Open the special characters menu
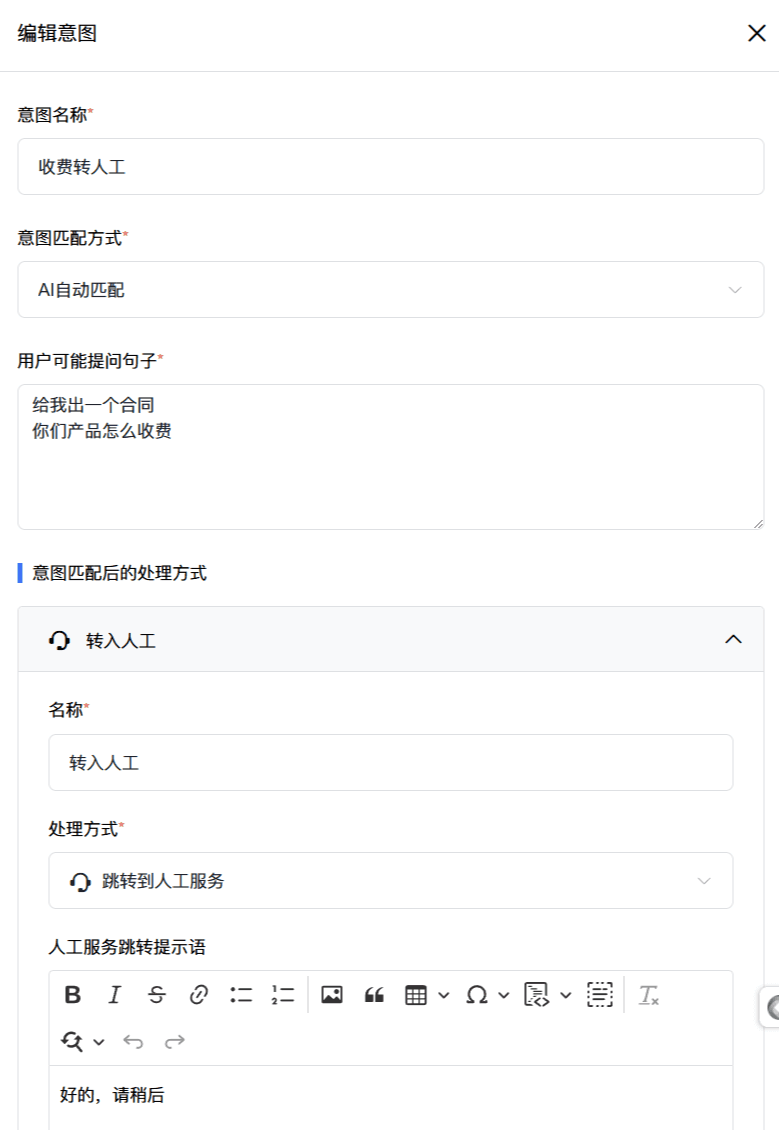The width and height of the screenshot is (779, 1130). click(x=487, y=995)
